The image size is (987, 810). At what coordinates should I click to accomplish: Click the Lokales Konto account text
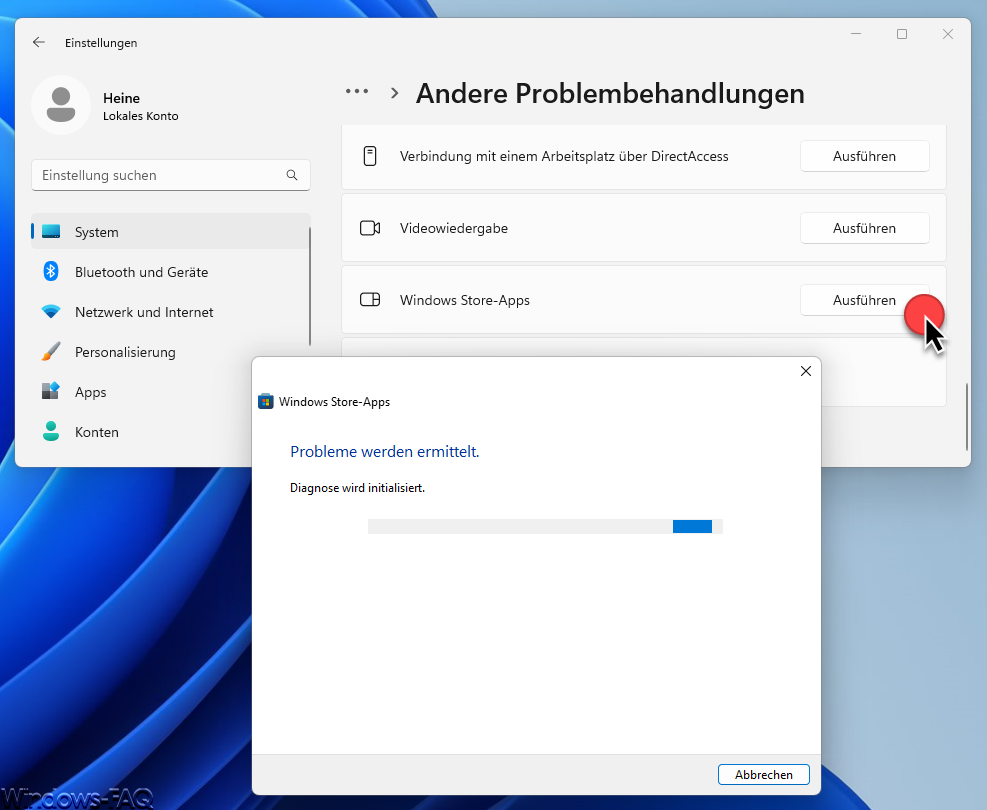click(x=140, y=116)
